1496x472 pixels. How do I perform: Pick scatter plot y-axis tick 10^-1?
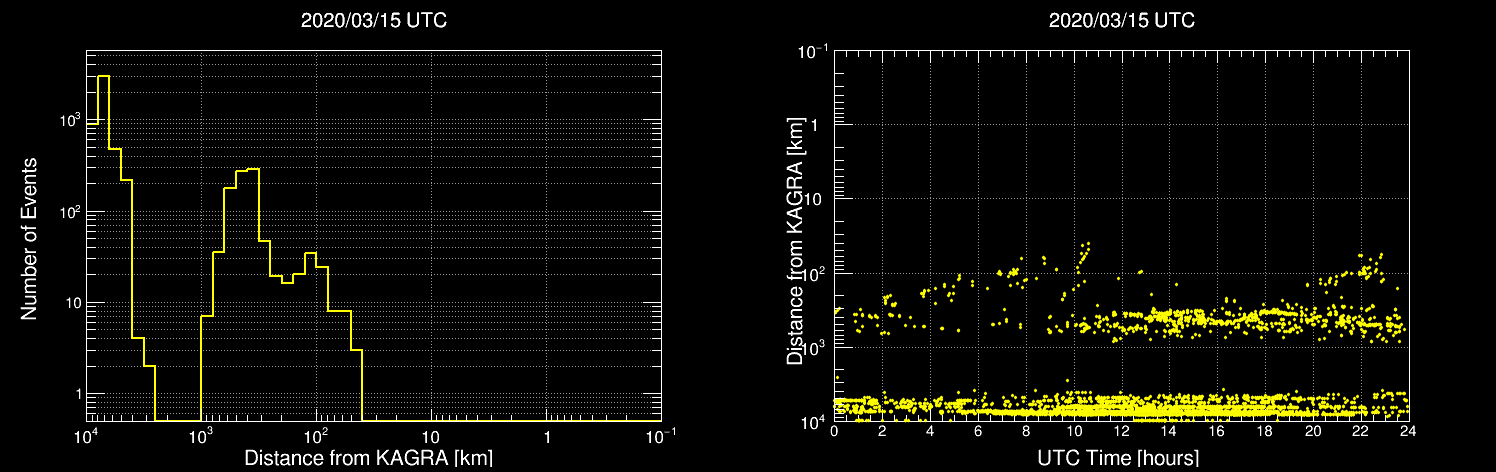pos(814,49)
